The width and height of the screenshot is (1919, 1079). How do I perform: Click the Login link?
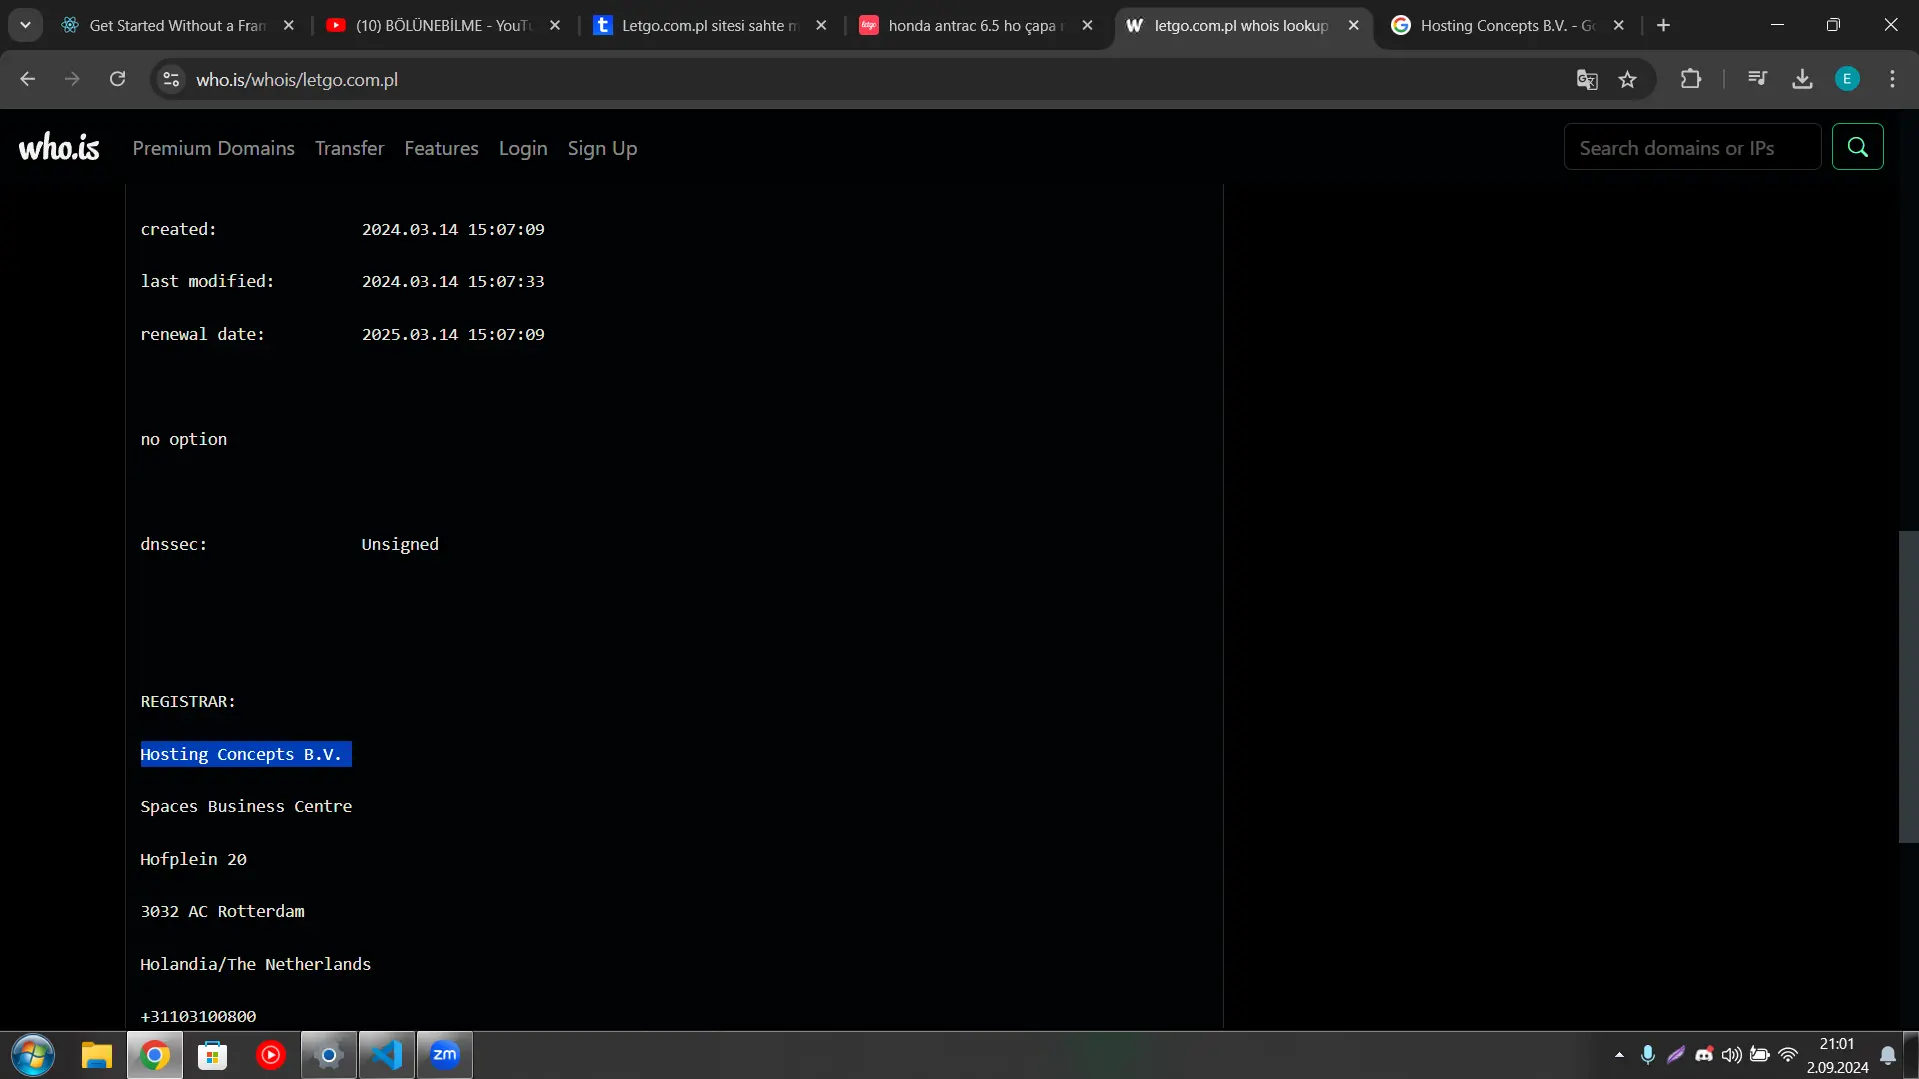(x=523, y=148)
